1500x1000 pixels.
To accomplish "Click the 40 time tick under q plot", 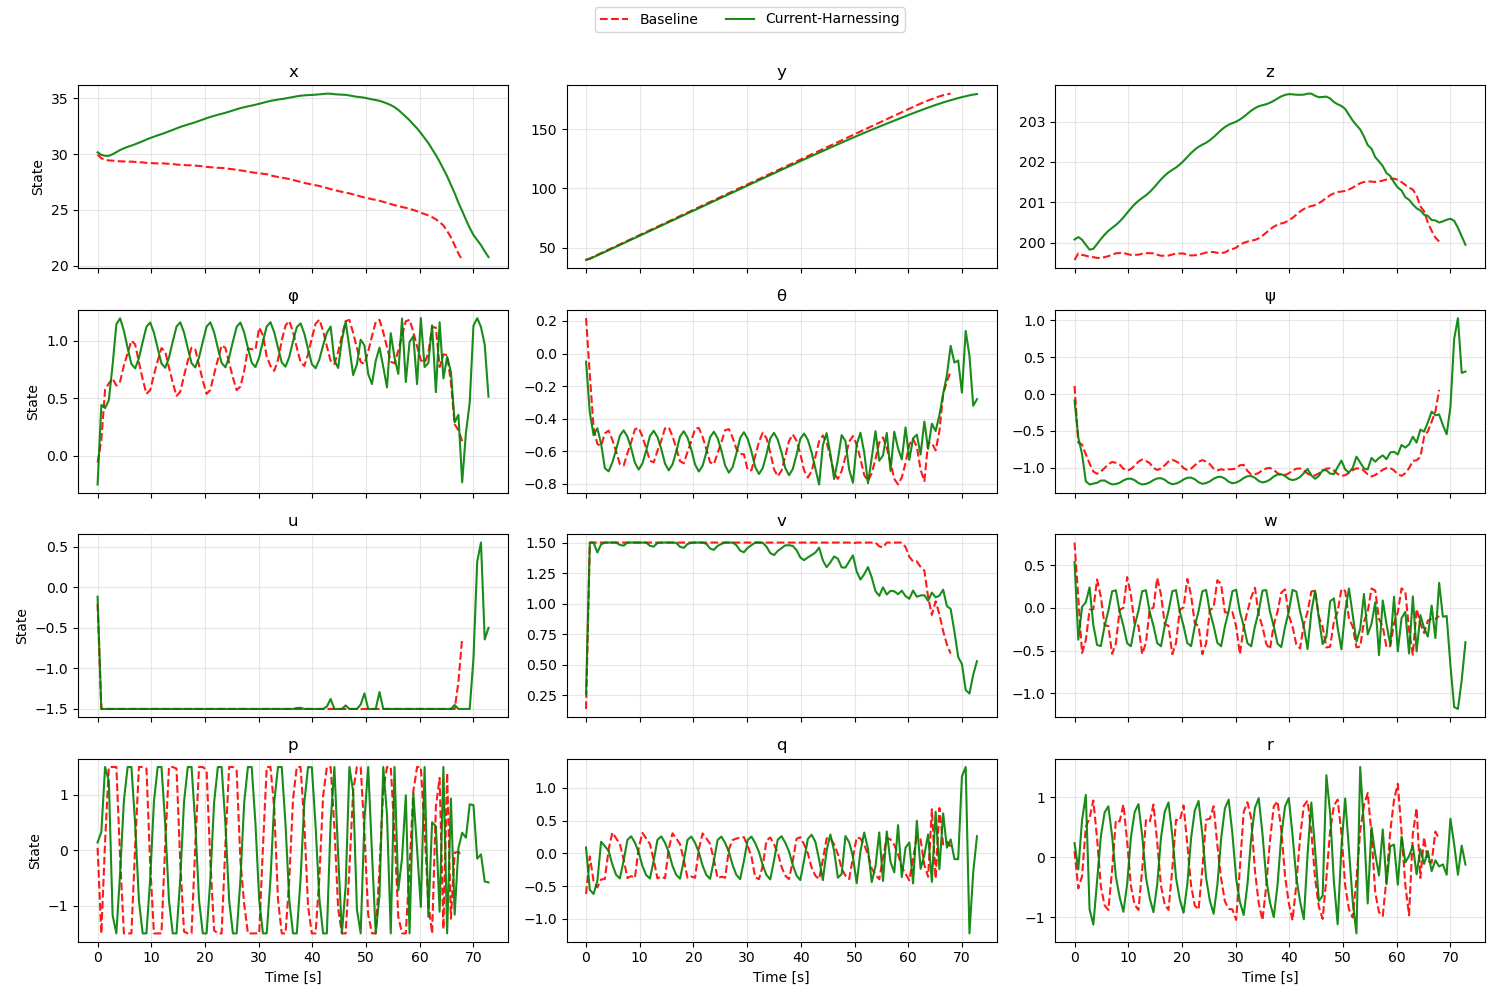I will click(x=801, y=957).
